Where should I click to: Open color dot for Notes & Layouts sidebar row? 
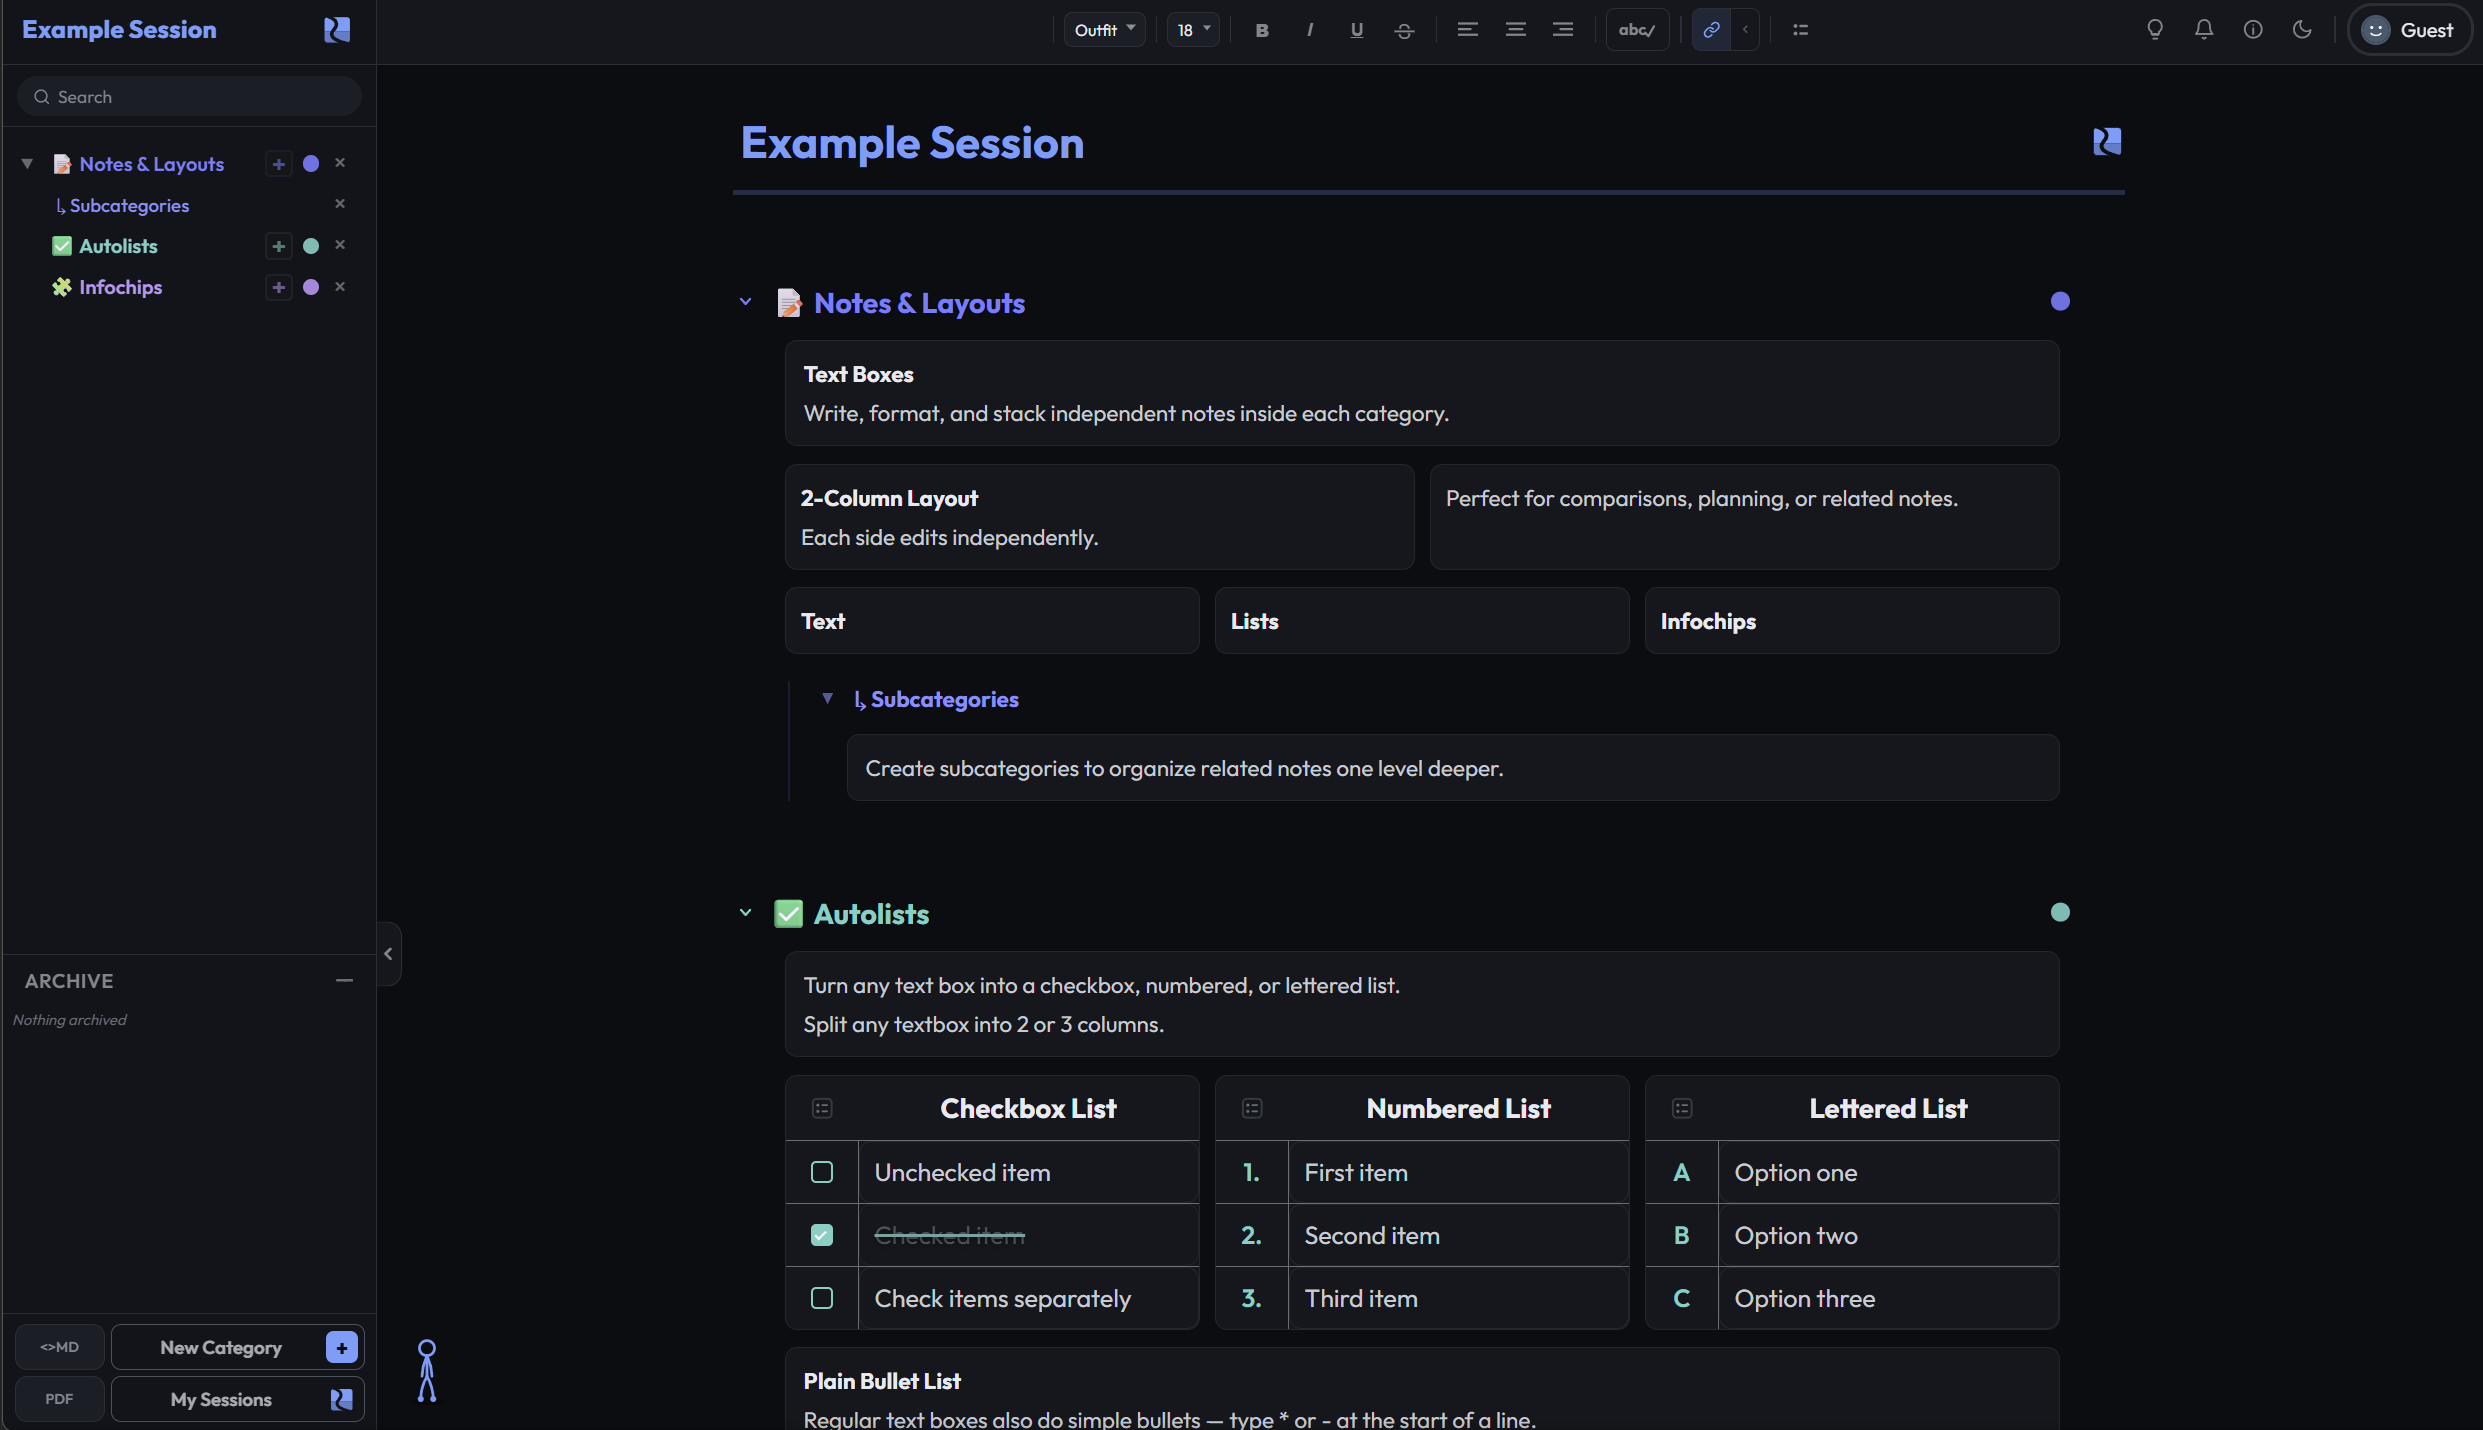311,164
